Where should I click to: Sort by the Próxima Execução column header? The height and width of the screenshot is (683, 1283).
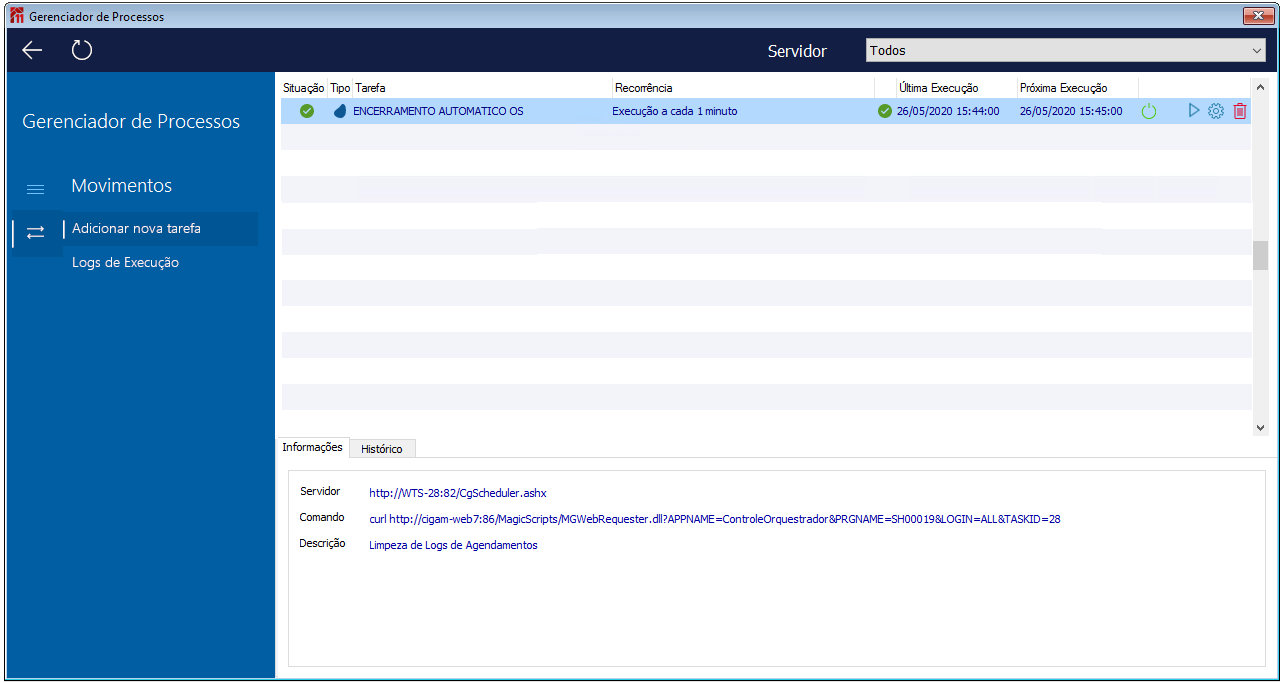(x=1063, y=88)
